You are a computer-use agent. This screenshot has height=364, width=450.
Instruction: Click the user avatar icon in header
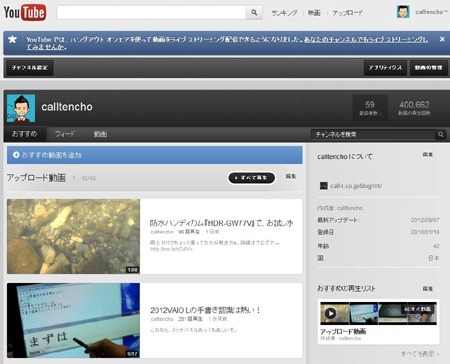[403, 12]
